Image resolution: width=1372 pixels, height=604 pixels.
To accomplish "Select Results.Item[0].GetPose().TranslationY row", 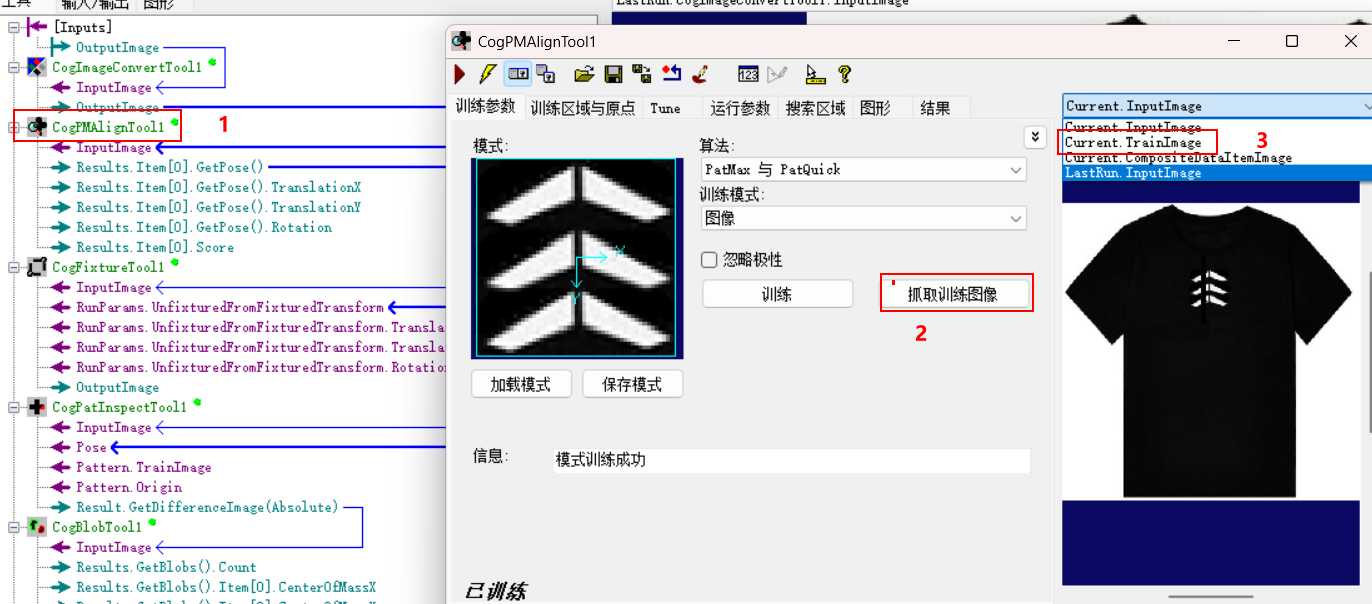I will click(218, 207).
